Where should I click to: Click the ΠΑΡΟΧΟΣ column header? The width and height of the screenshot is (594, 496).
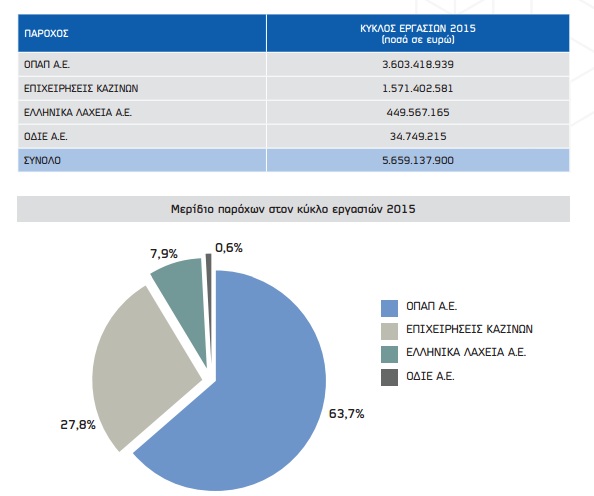[142, 33]
